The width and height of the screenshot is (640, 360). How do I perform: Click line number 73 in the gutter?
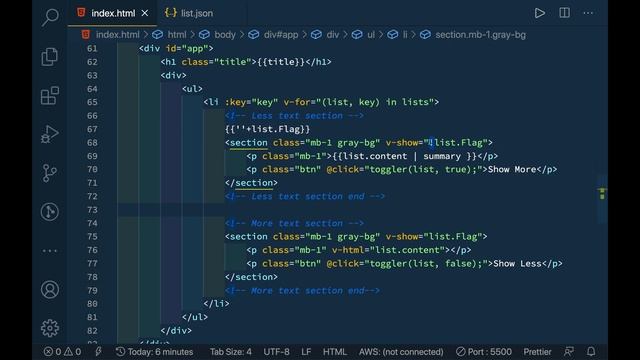click(x=92, y=210)
